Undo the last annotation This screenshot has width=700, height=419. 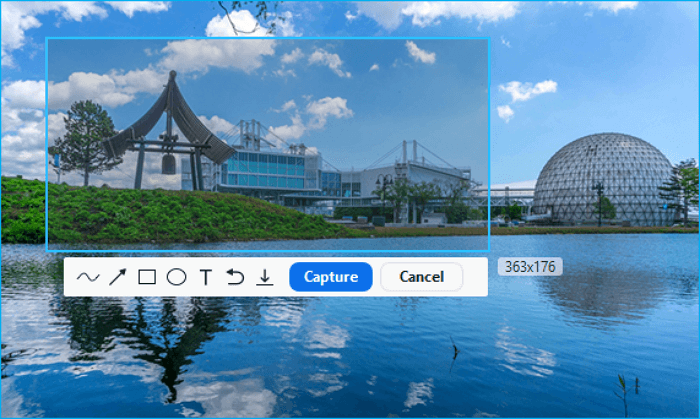[235, 277]
